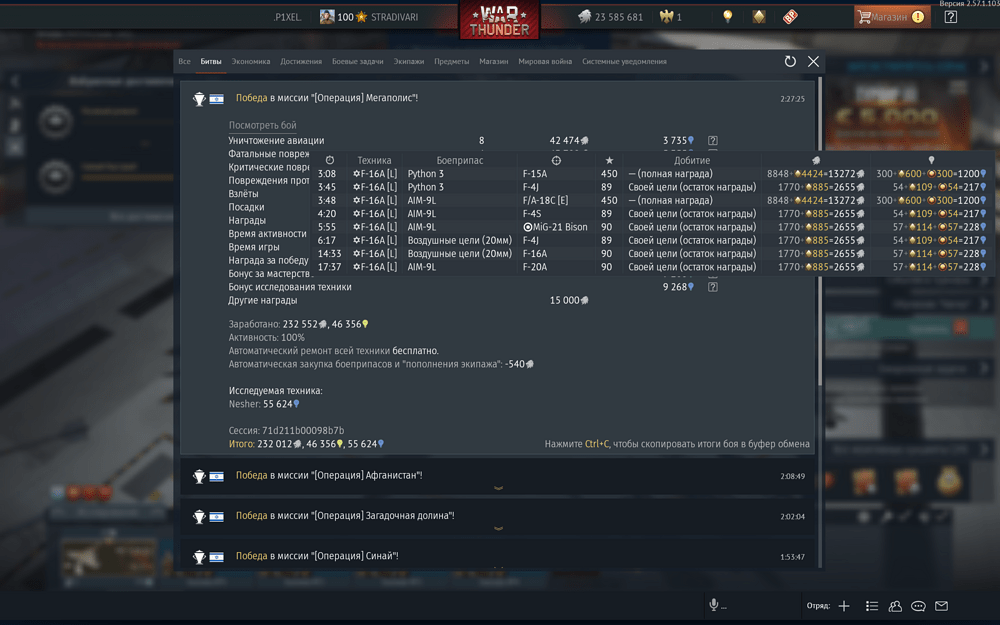Click the BP battle pass icon
Screen dimensions: 1000x625
[790, 17]
